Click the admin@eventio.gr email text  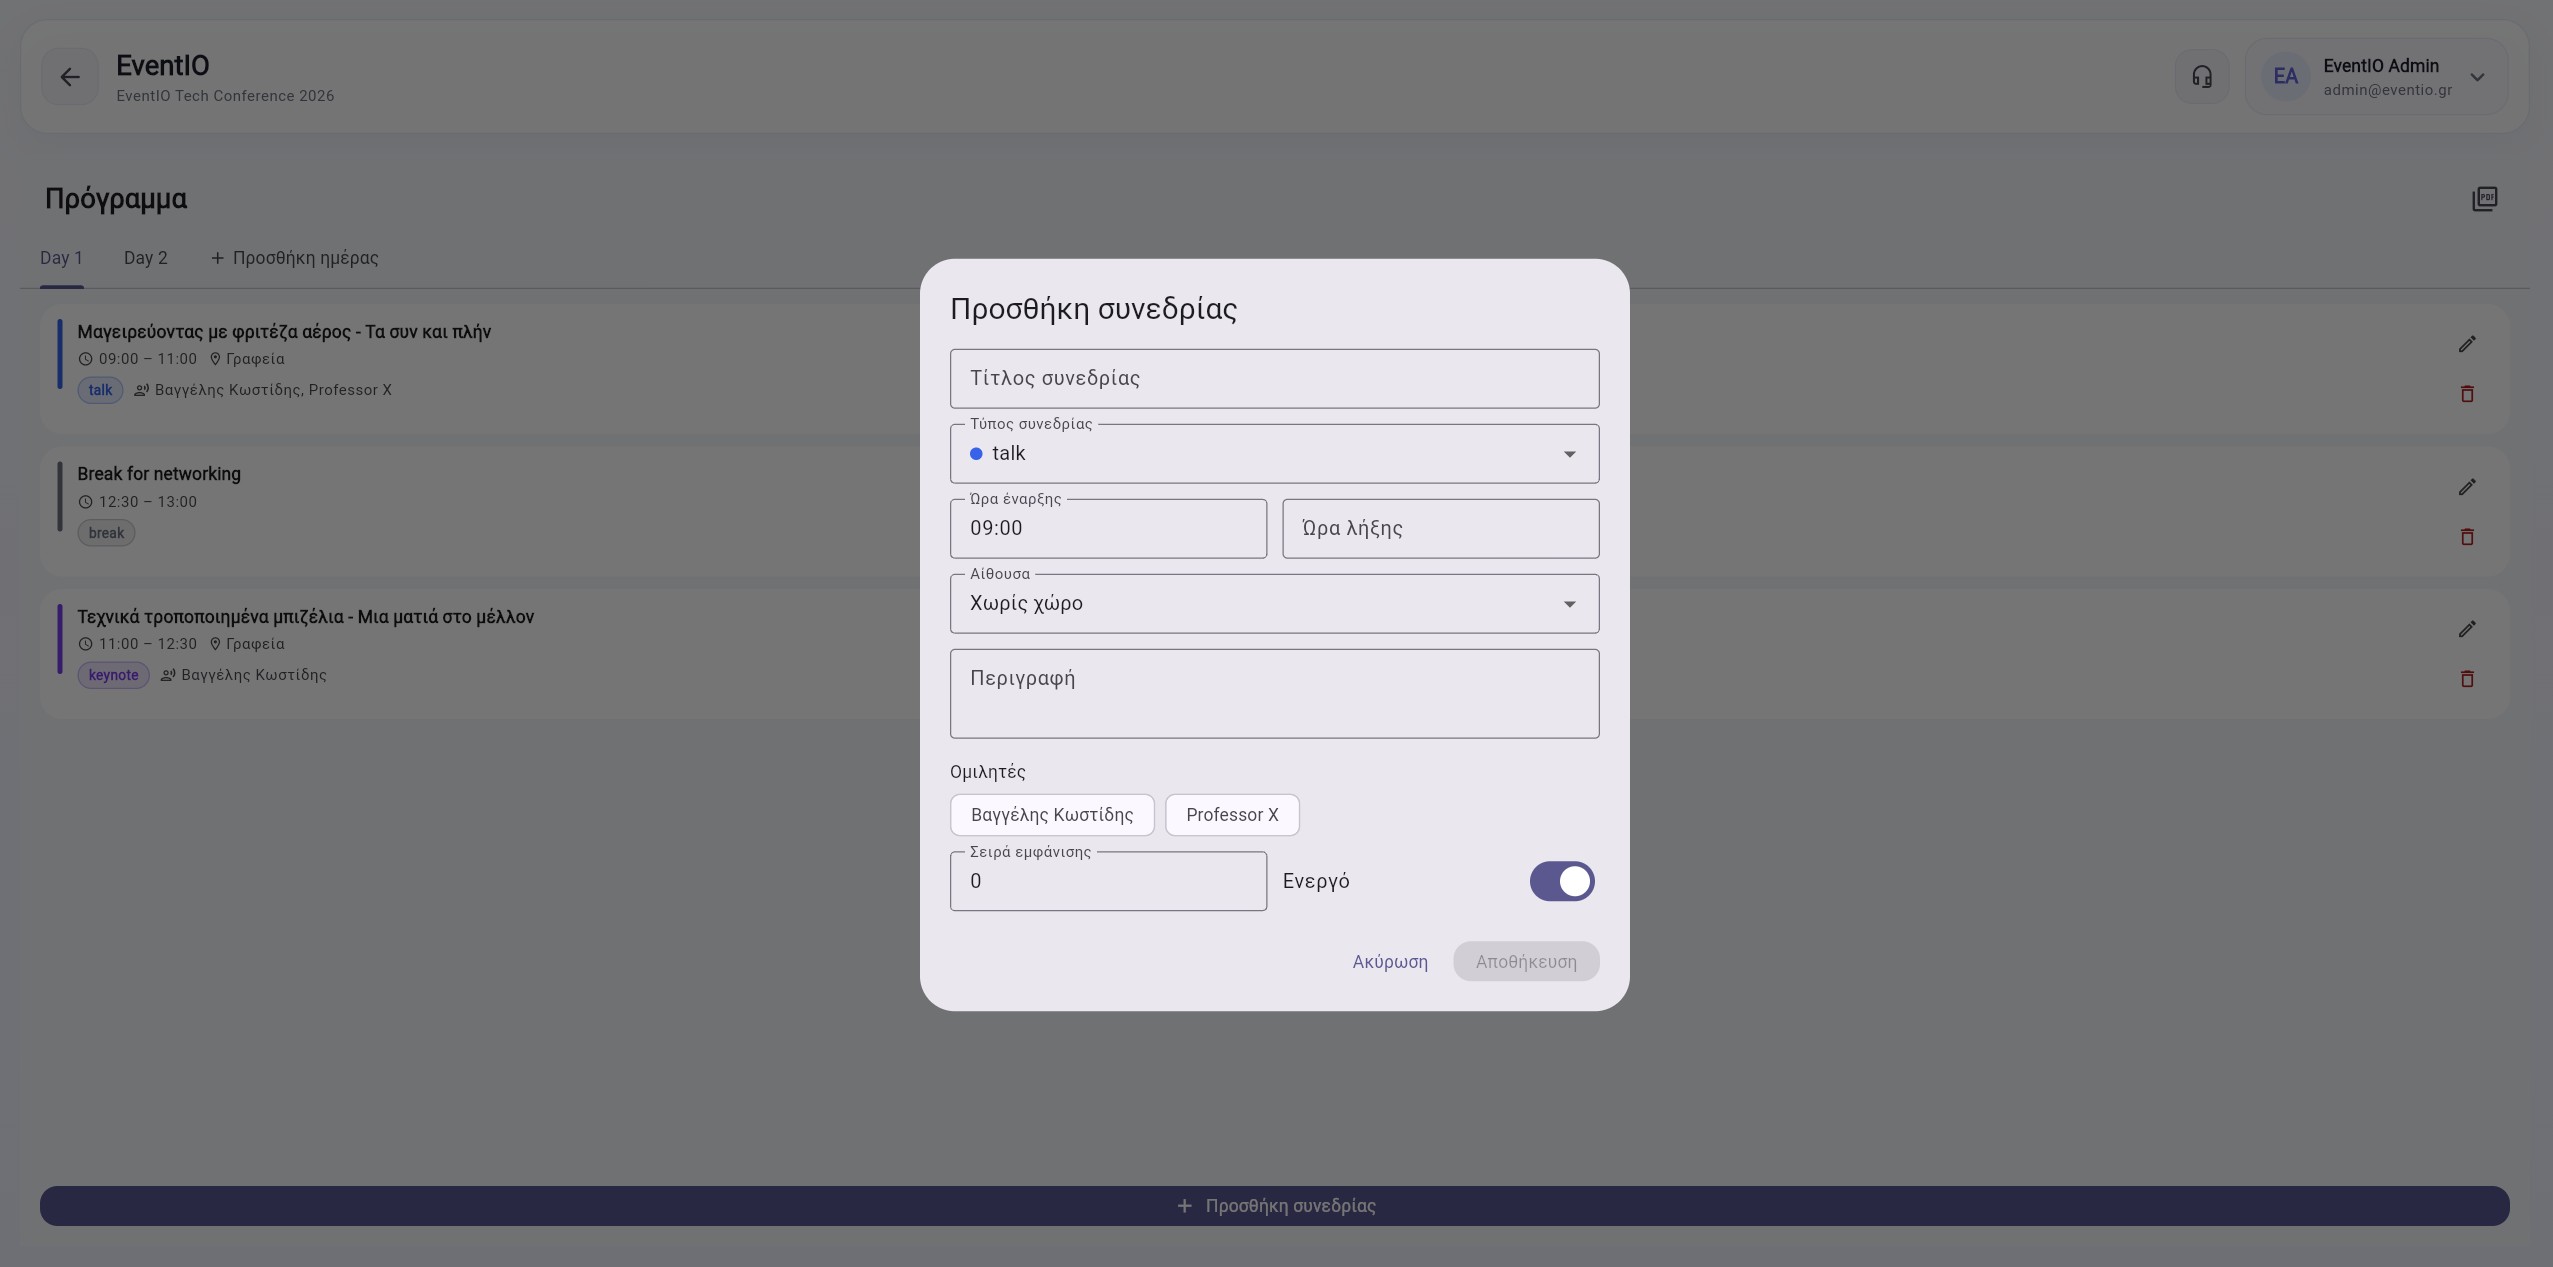click(2387, 90)
